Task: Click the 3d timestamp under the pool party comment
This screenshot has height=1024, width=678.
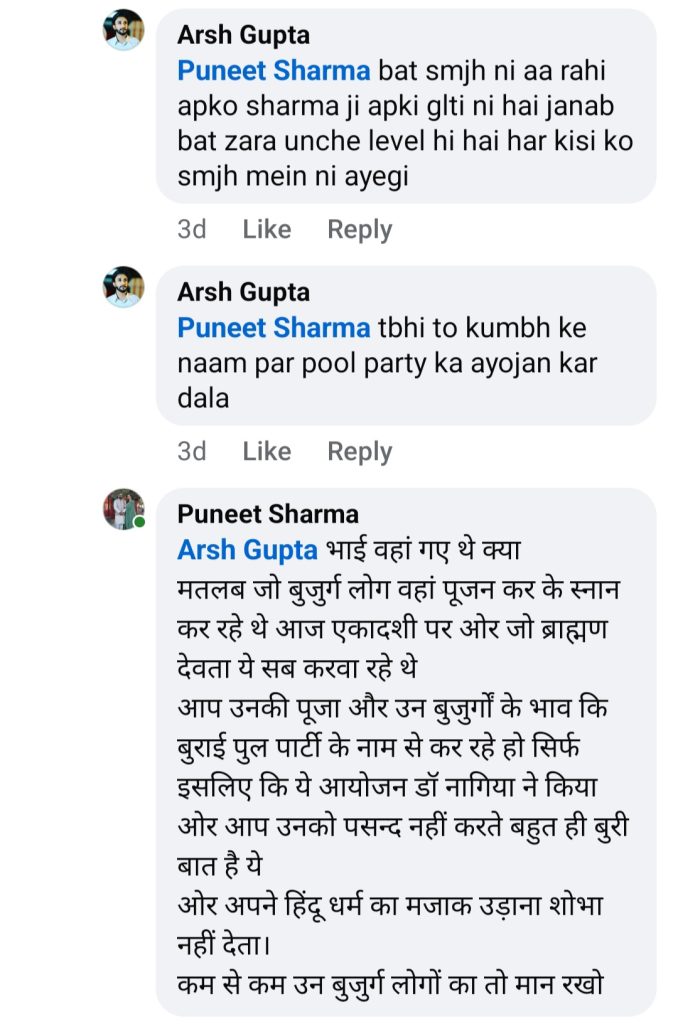Action: tap(191, 451)
